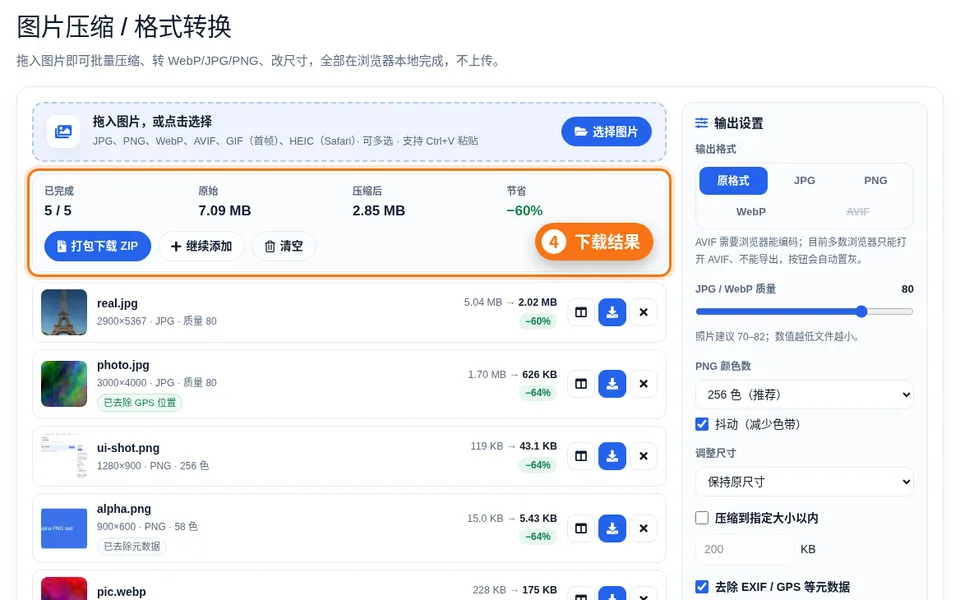Download compressed alpha.png
The image size is (960, 600).
coord(612,528)
